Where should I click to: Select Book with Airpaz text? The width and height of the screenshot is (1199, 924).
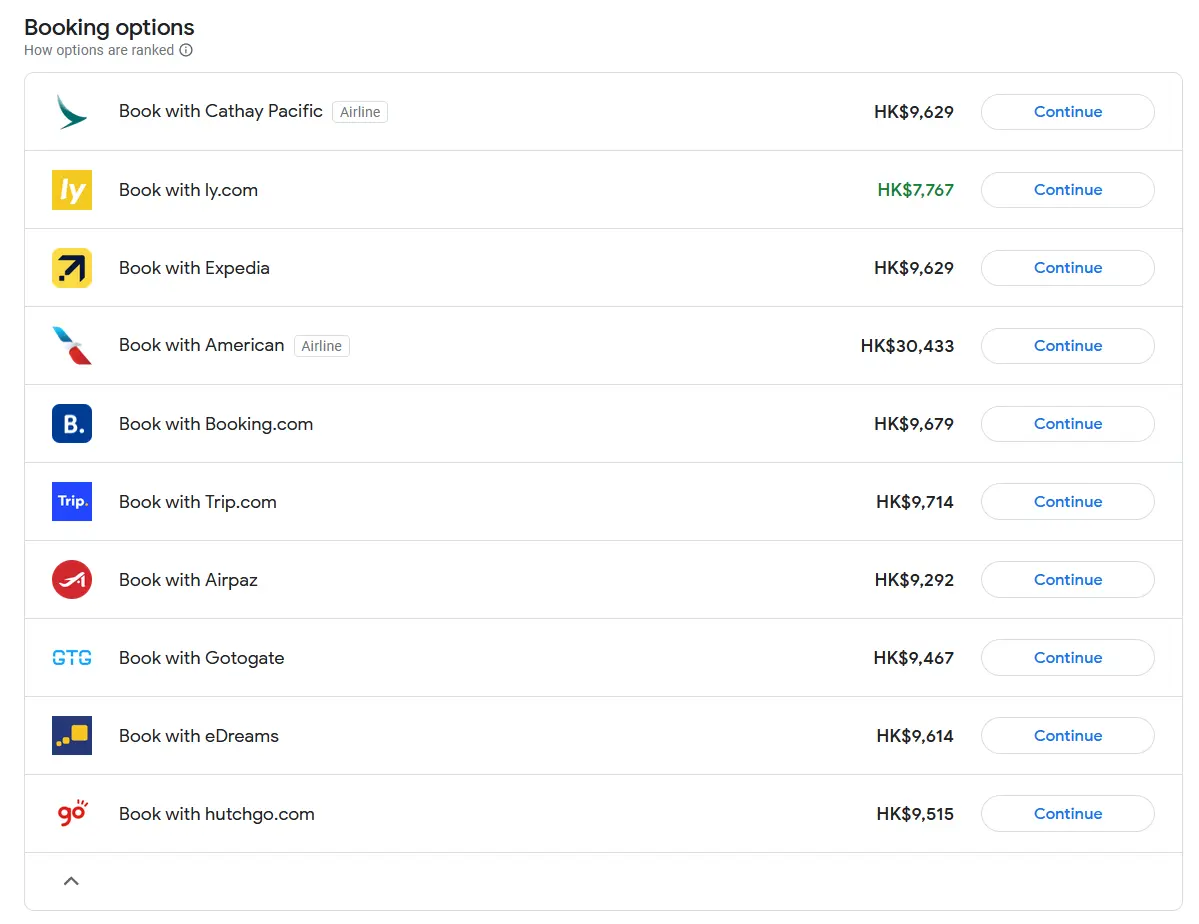click(x=188, y=580)
